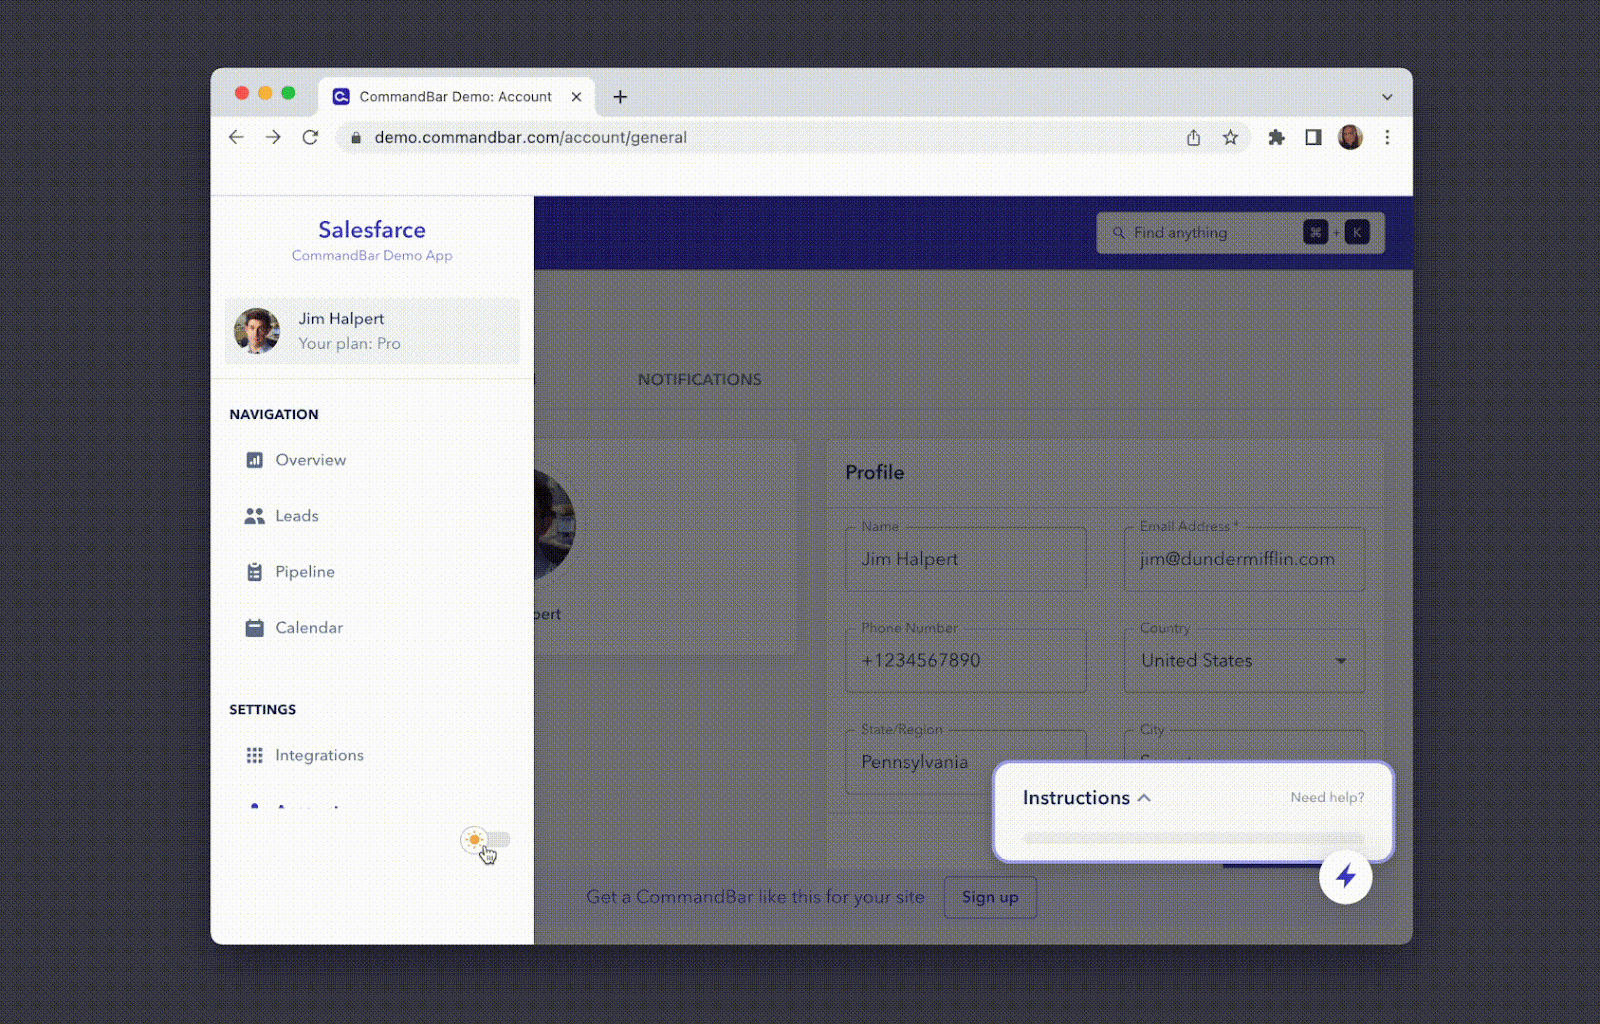The width and height of the screenshot is (1600, 1024).
Task: Click the Leads people icon
Action: click(x=254, y=516)
